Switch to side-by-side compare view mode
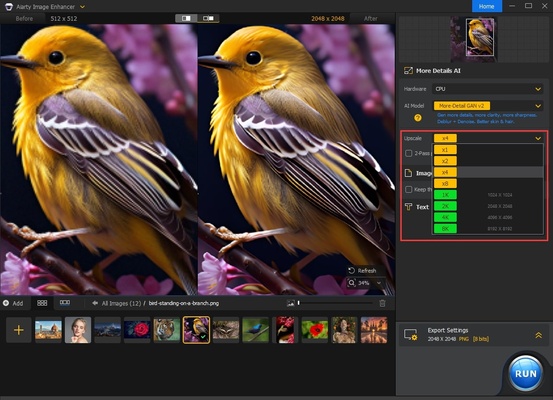This screenshot has width=553, height=400. pos(208,18)
